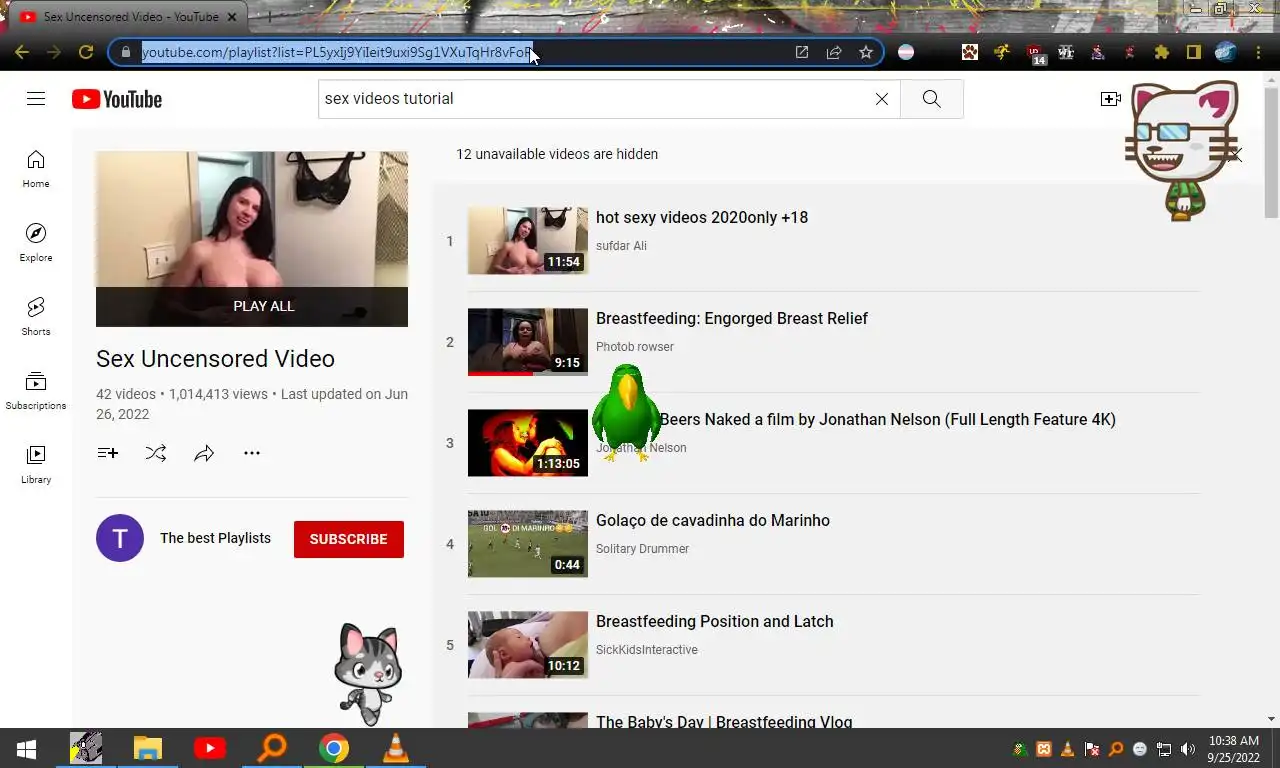
Task: Open Subscriptions in the sidebar
Action: (36, 391)
